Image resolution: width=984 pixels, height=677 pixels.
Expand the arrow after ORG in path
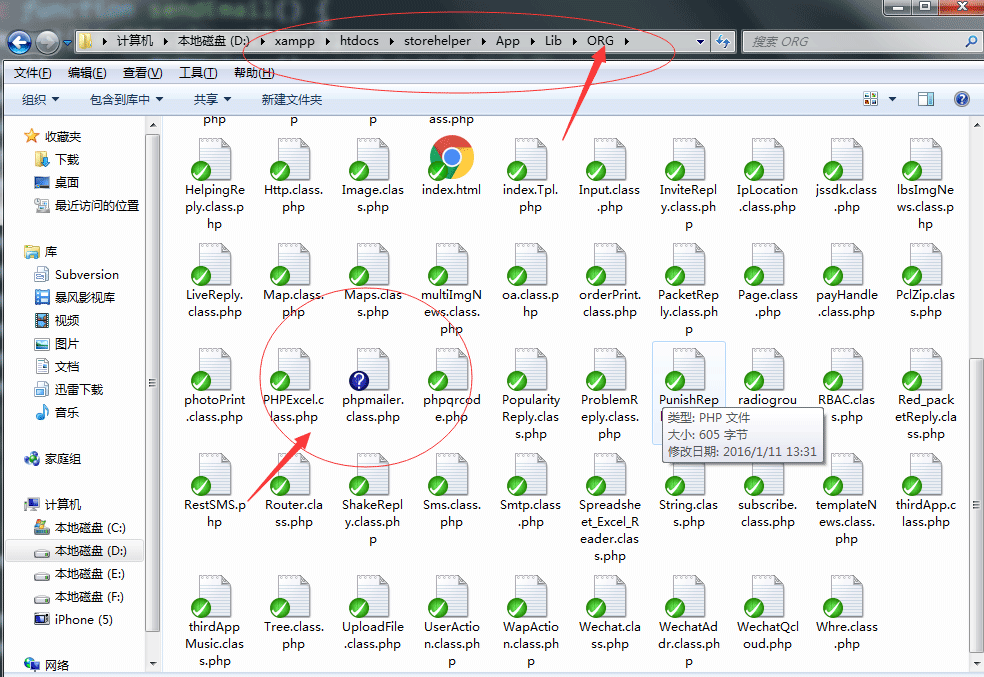pyautogui.click(x=626, y=41)
